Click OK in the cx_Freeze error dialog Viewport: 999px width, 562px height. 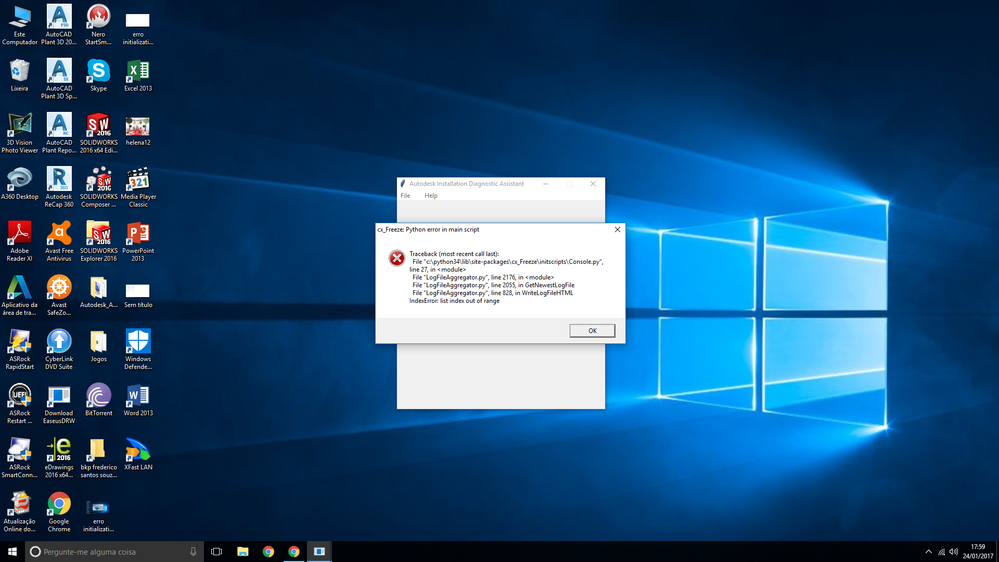pos(592,330)
